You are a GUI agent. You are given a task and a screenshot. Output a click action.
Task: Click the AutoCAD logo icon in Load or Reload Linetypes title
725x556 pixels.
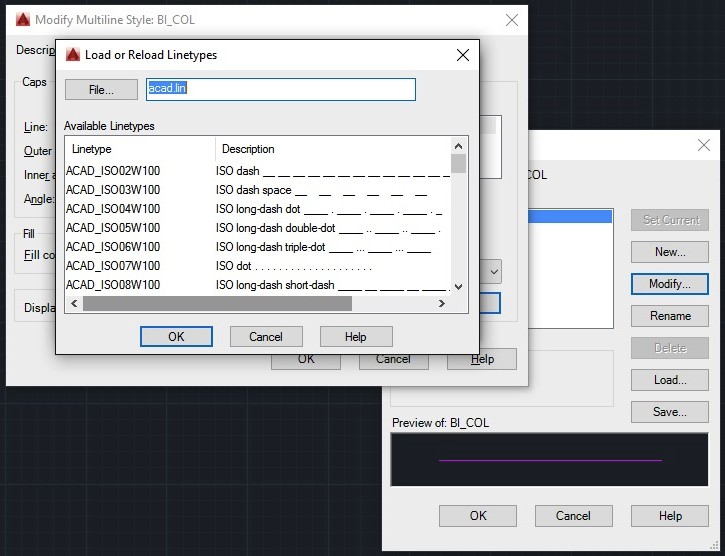(73, 55)
